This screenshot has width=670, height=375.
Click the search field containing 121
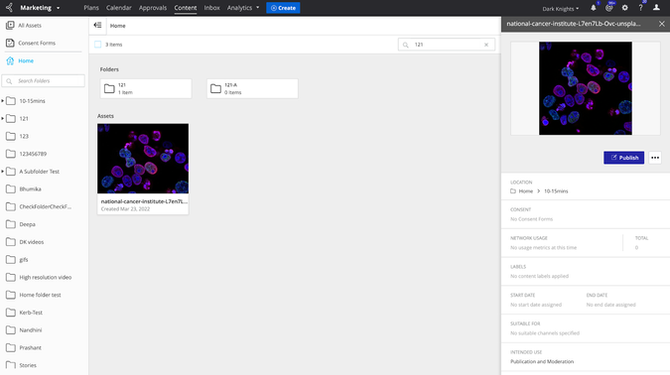point(447,44)
